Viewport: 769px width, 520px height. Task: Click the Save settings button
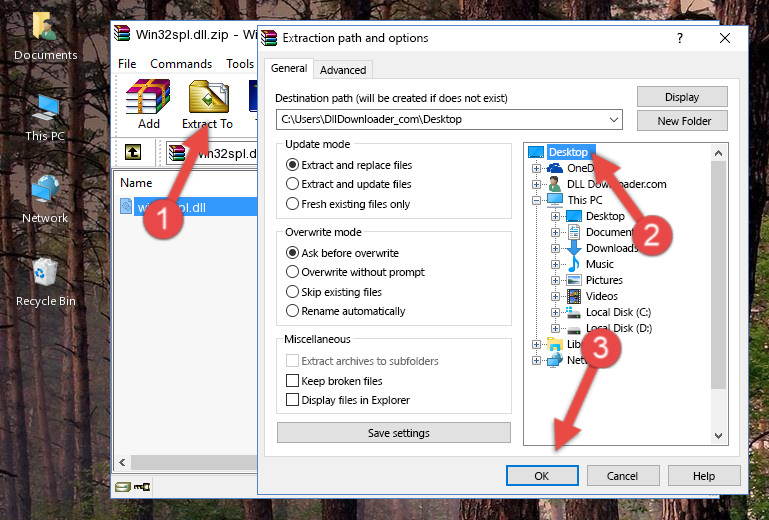click(394, 433)
